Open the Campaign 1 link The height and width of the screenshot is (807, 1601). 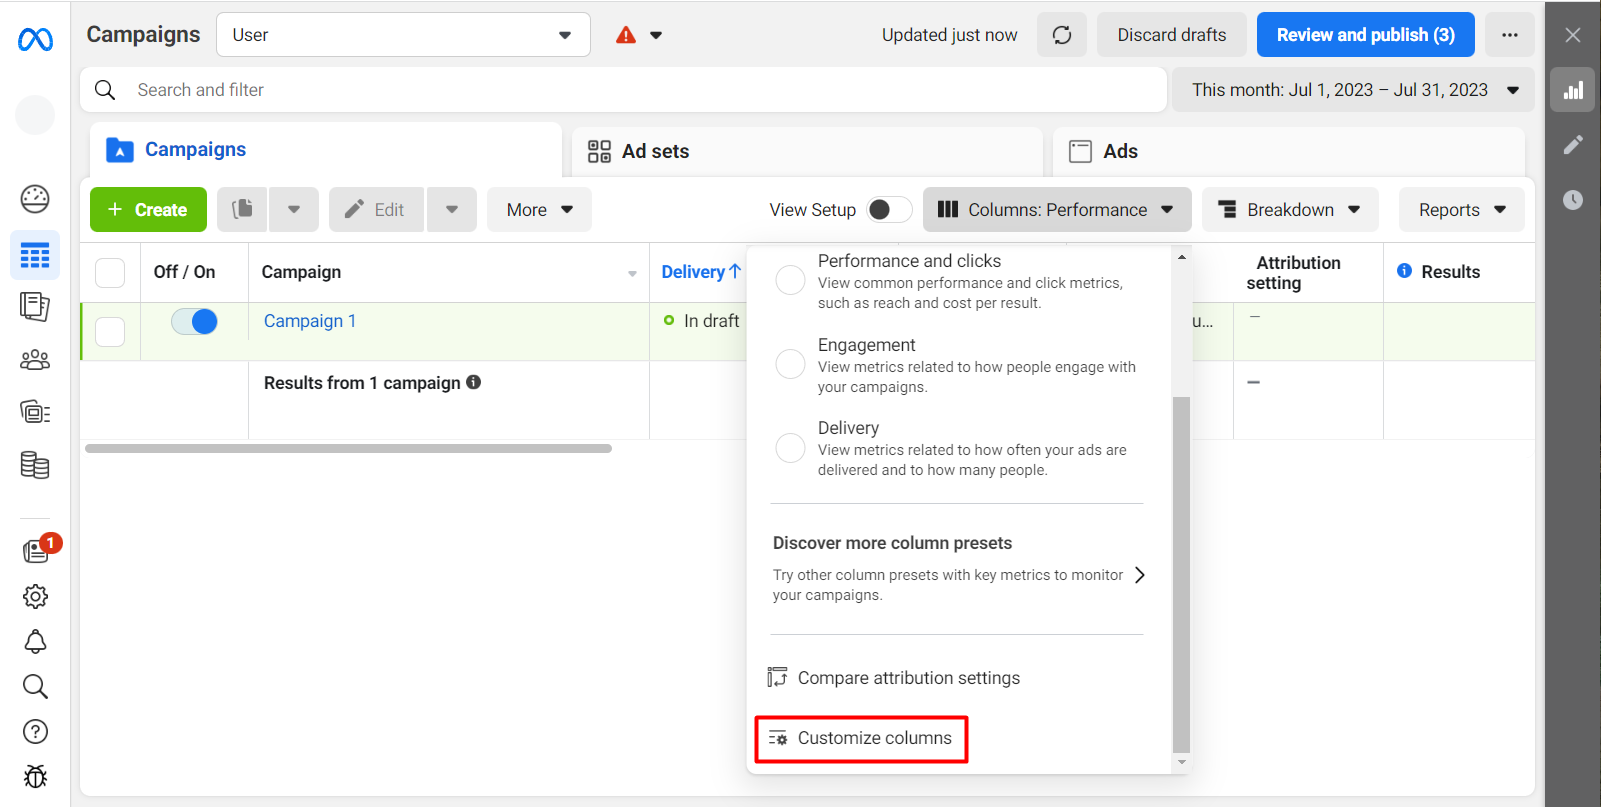coord(310,321)
